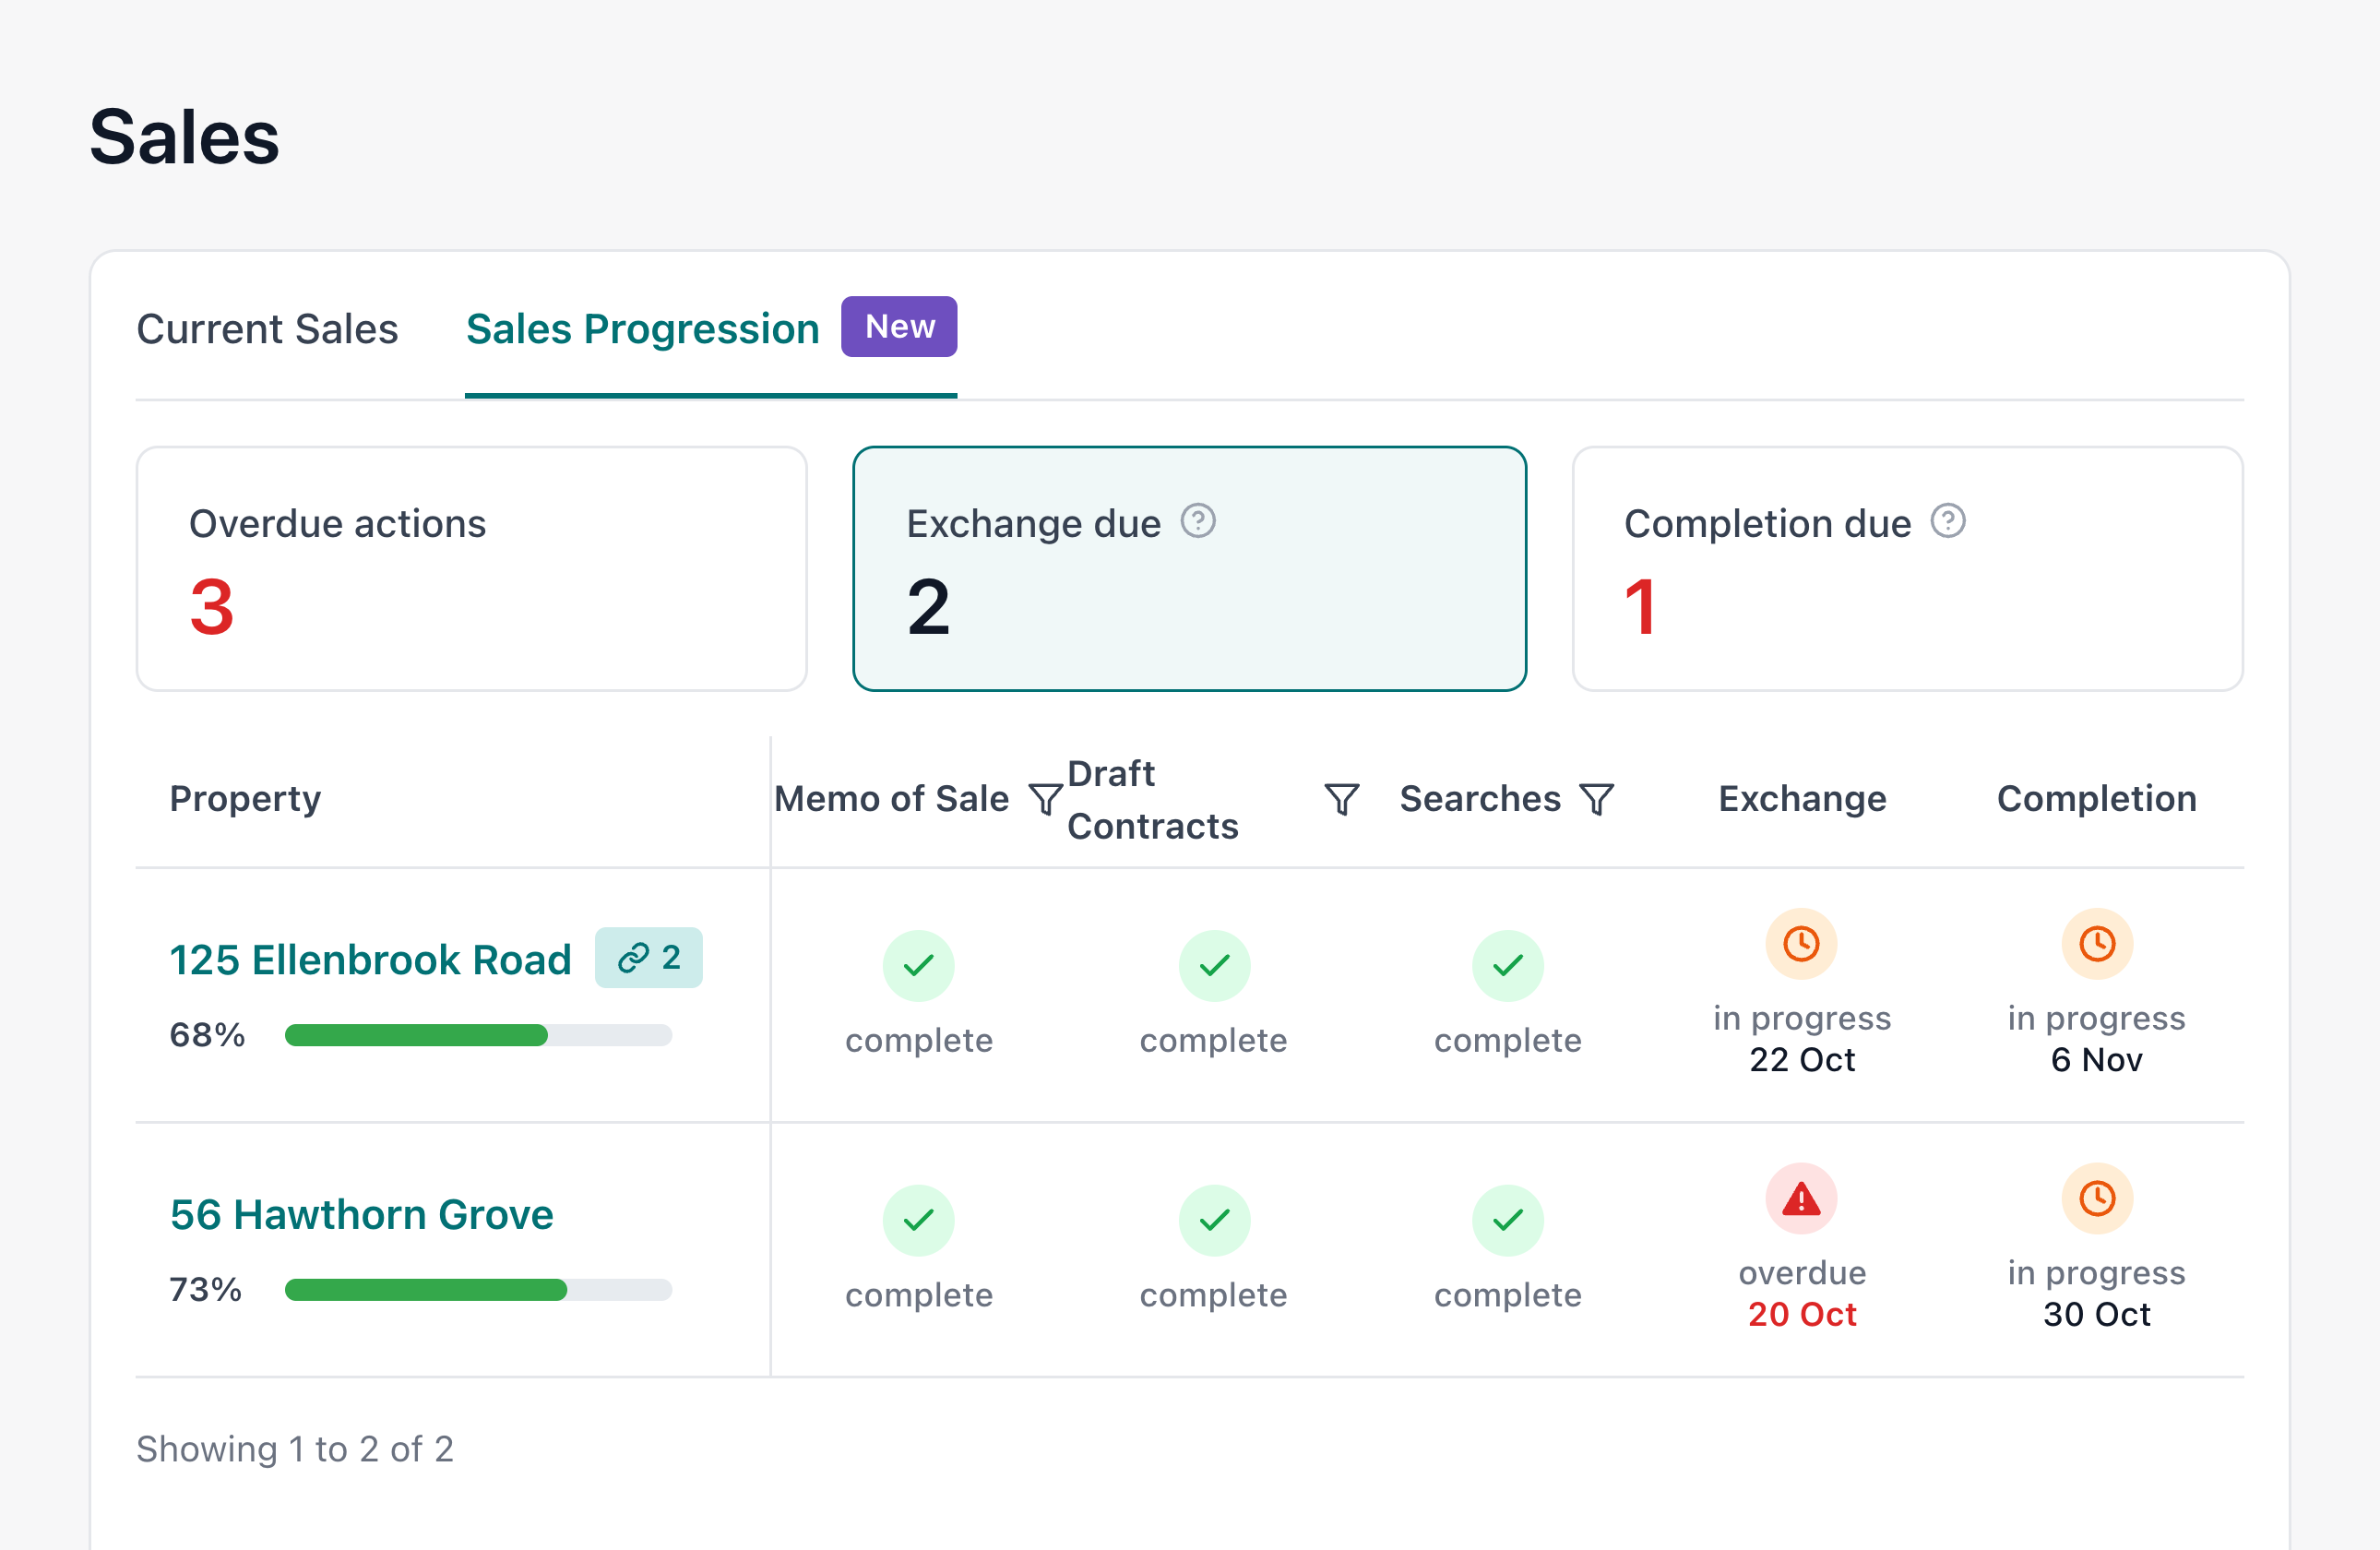Viewport: 2380px width, 1550px height.
Task: Click Searches checkmark for 125 Ellenbrook Road
Action: tap(1508, 965)
